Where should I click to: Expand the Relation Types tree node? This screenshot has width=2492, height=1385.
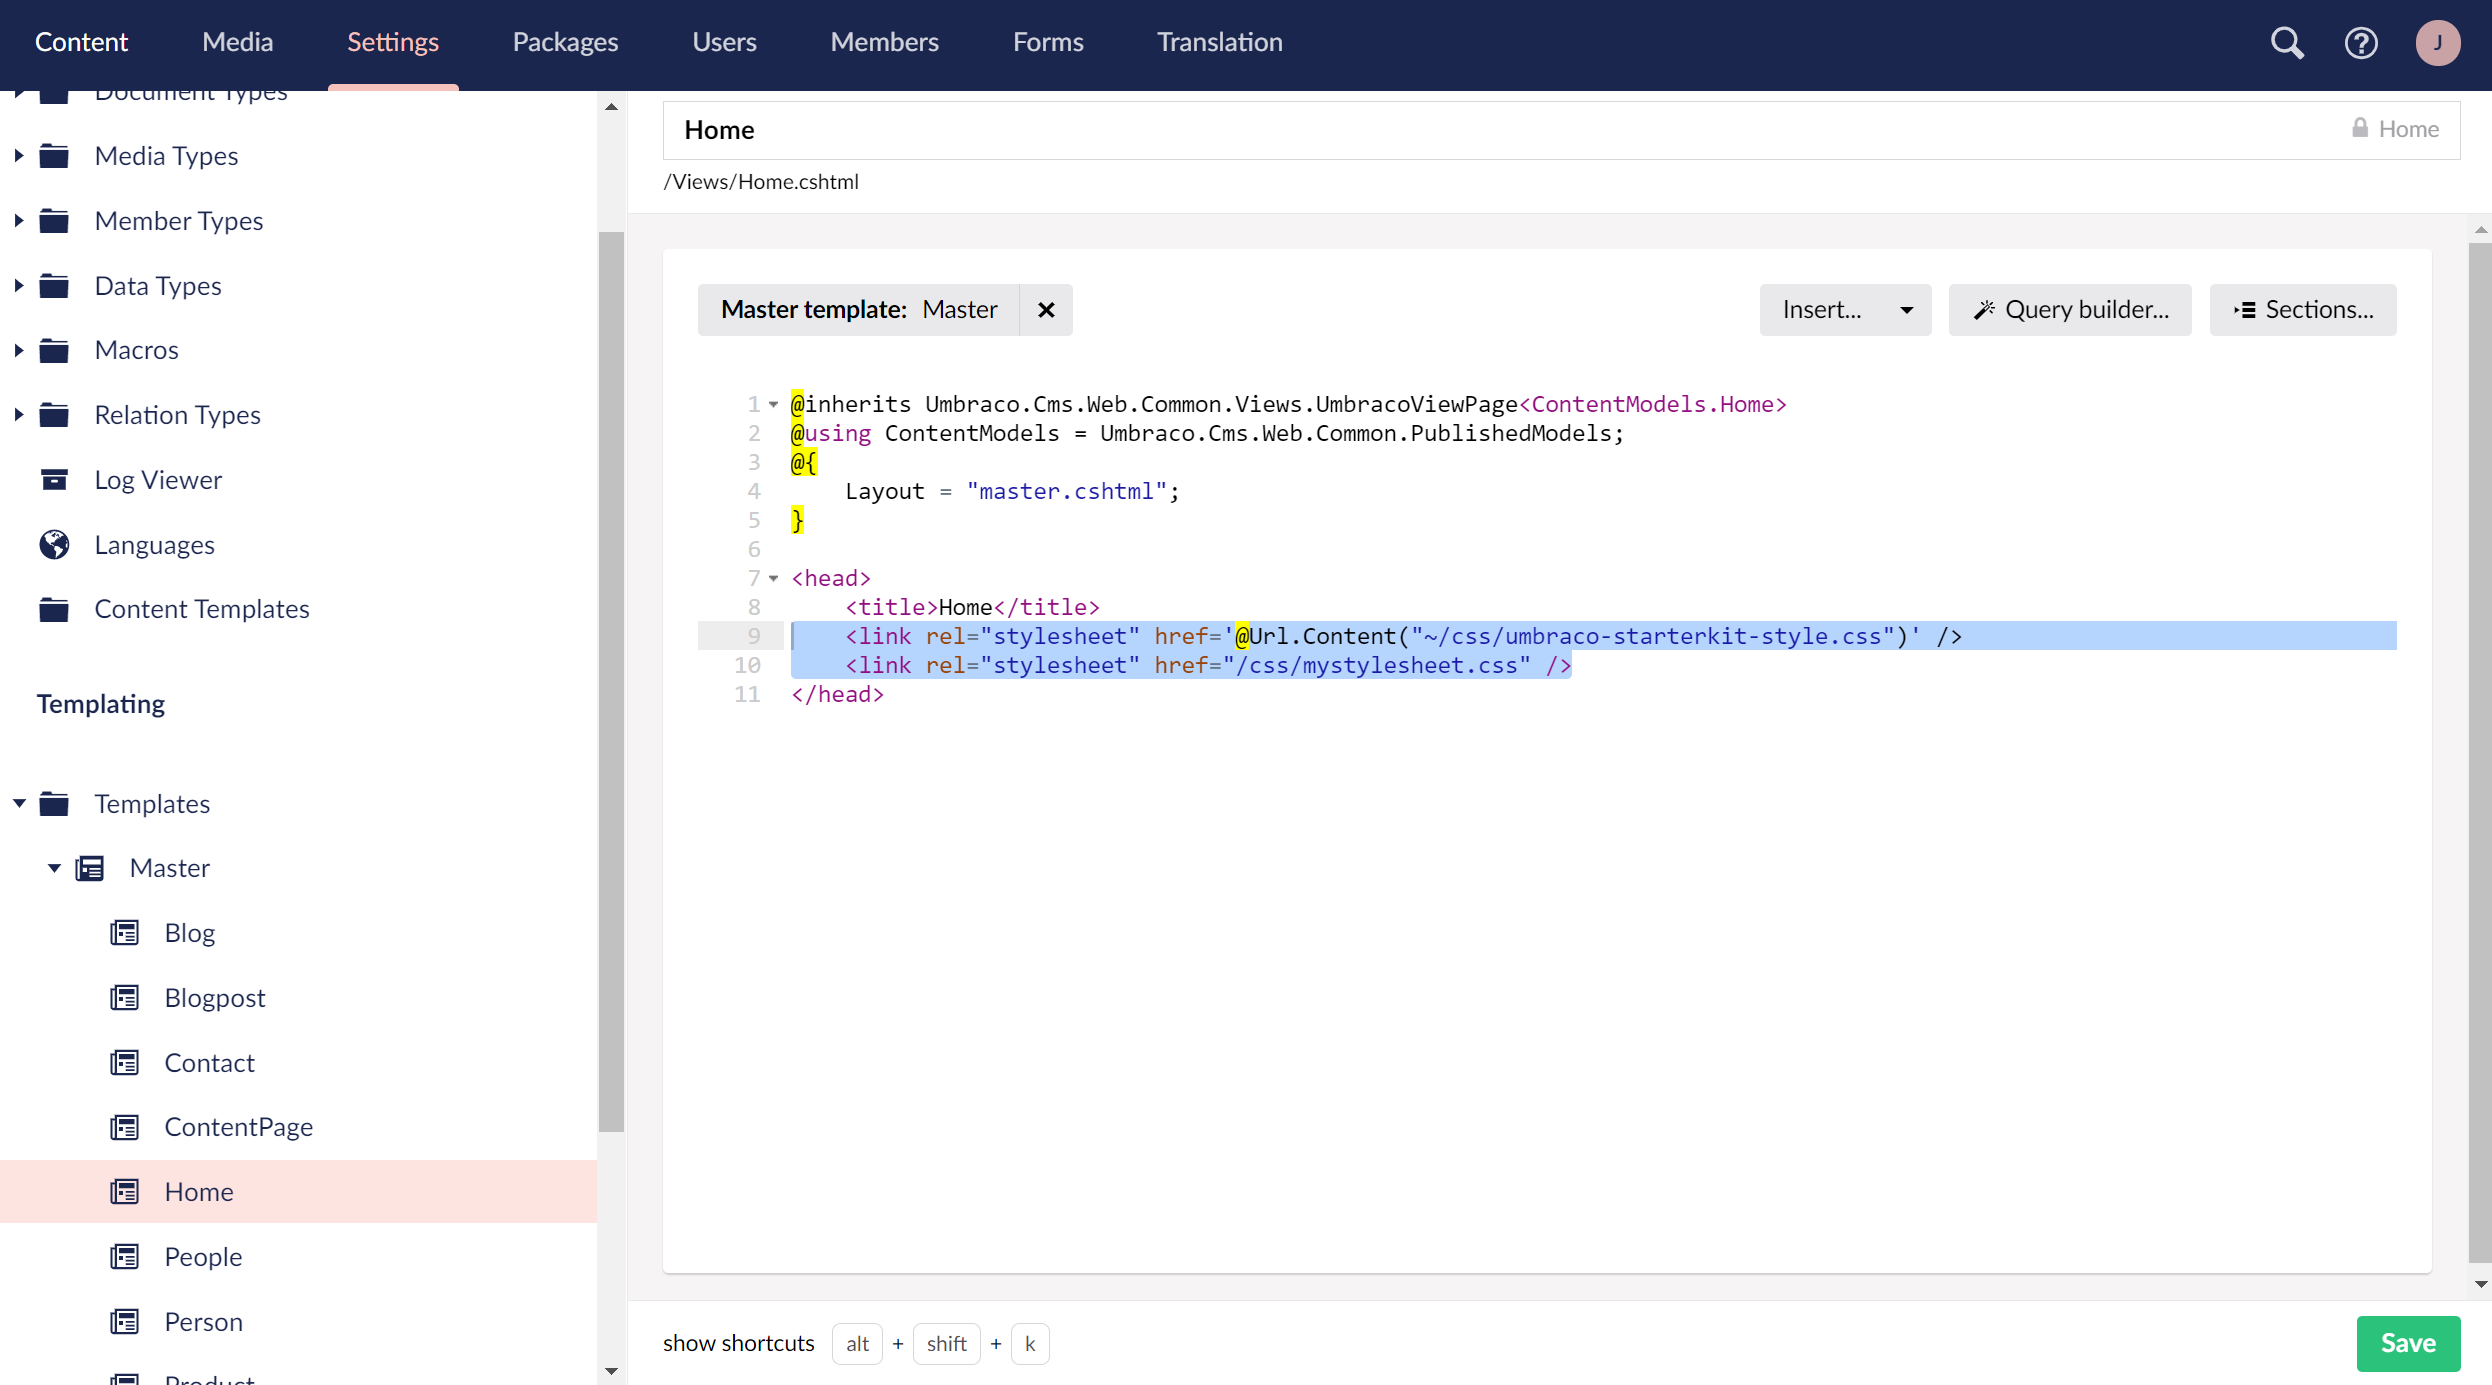19,415
